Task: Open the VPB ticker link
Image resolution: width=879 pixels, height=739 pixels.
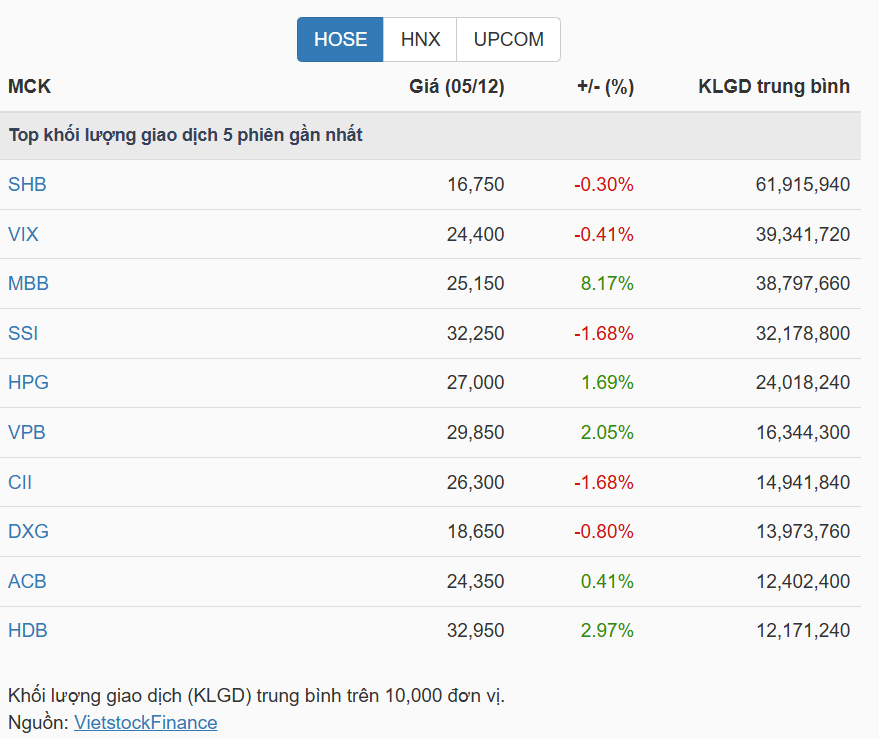Action: point(27,432)
